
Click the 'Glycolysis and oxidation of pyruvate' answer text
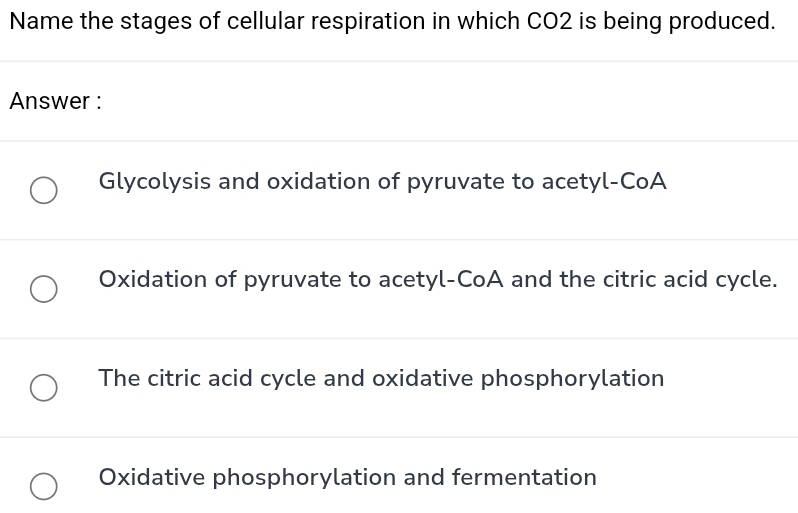pyautogui.click(x=382, y=182)
